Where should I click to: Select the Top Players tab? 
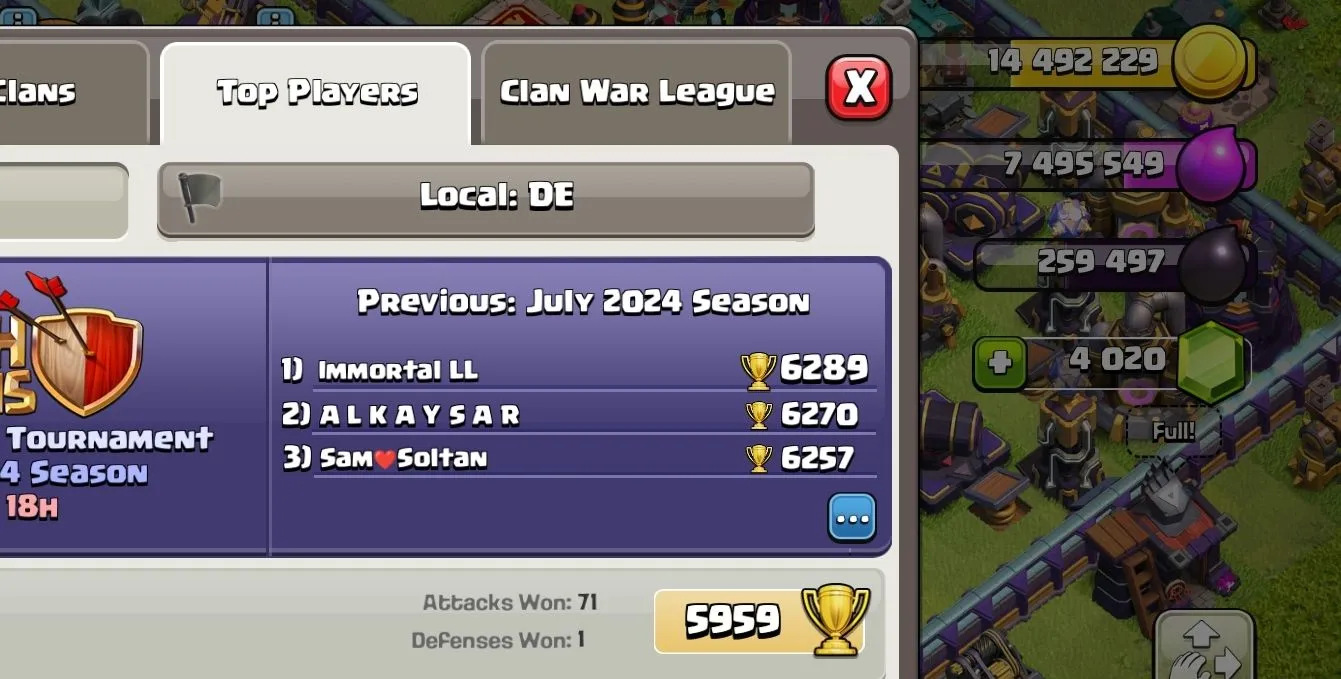[x=316, y=93]
